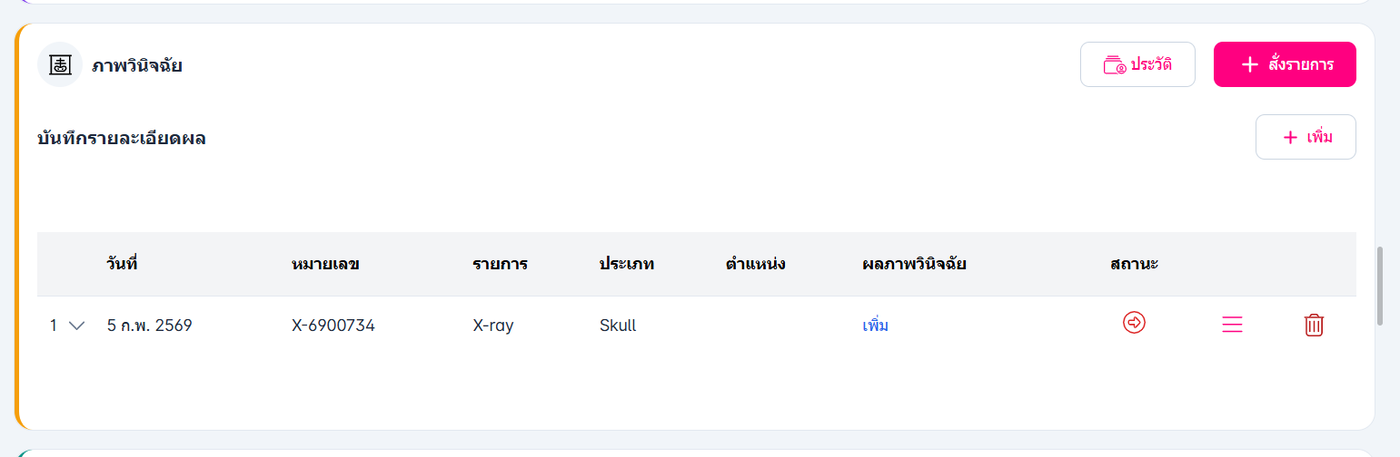Click the X-ray item cell
Screen dimensions: 1400x457
click(493, 325)
